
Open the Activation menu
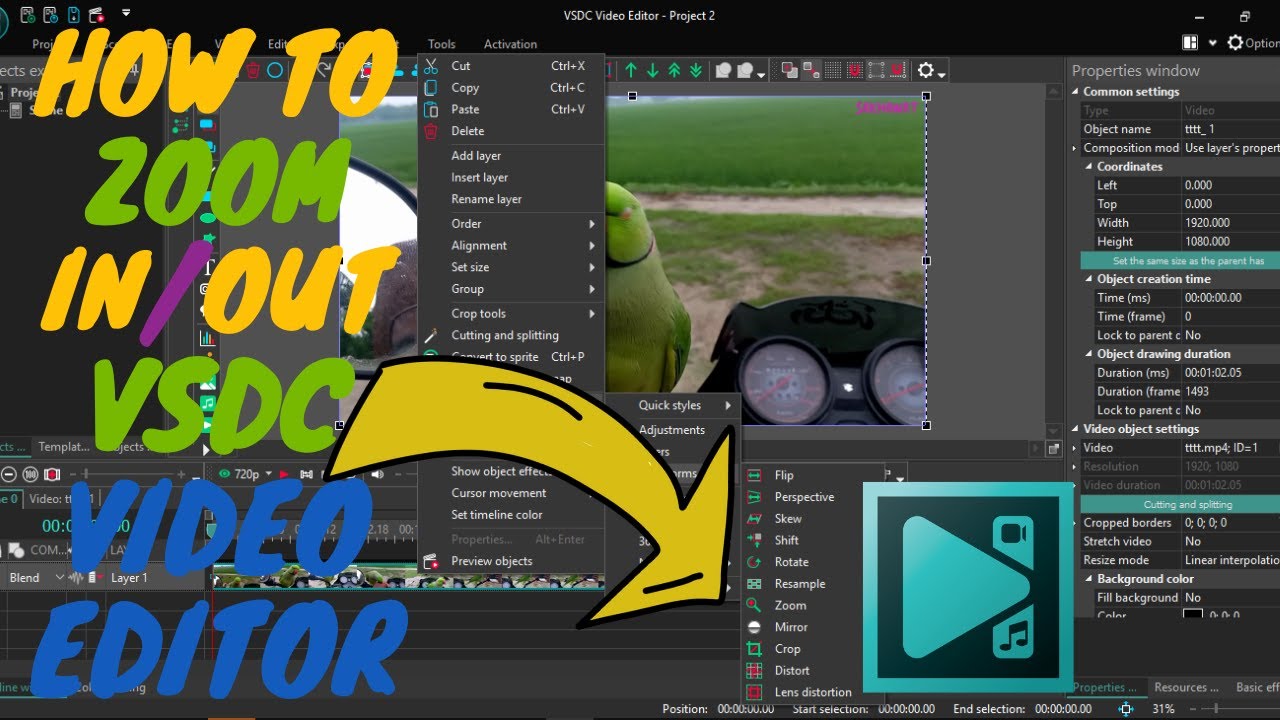click(x=510, y=44)
